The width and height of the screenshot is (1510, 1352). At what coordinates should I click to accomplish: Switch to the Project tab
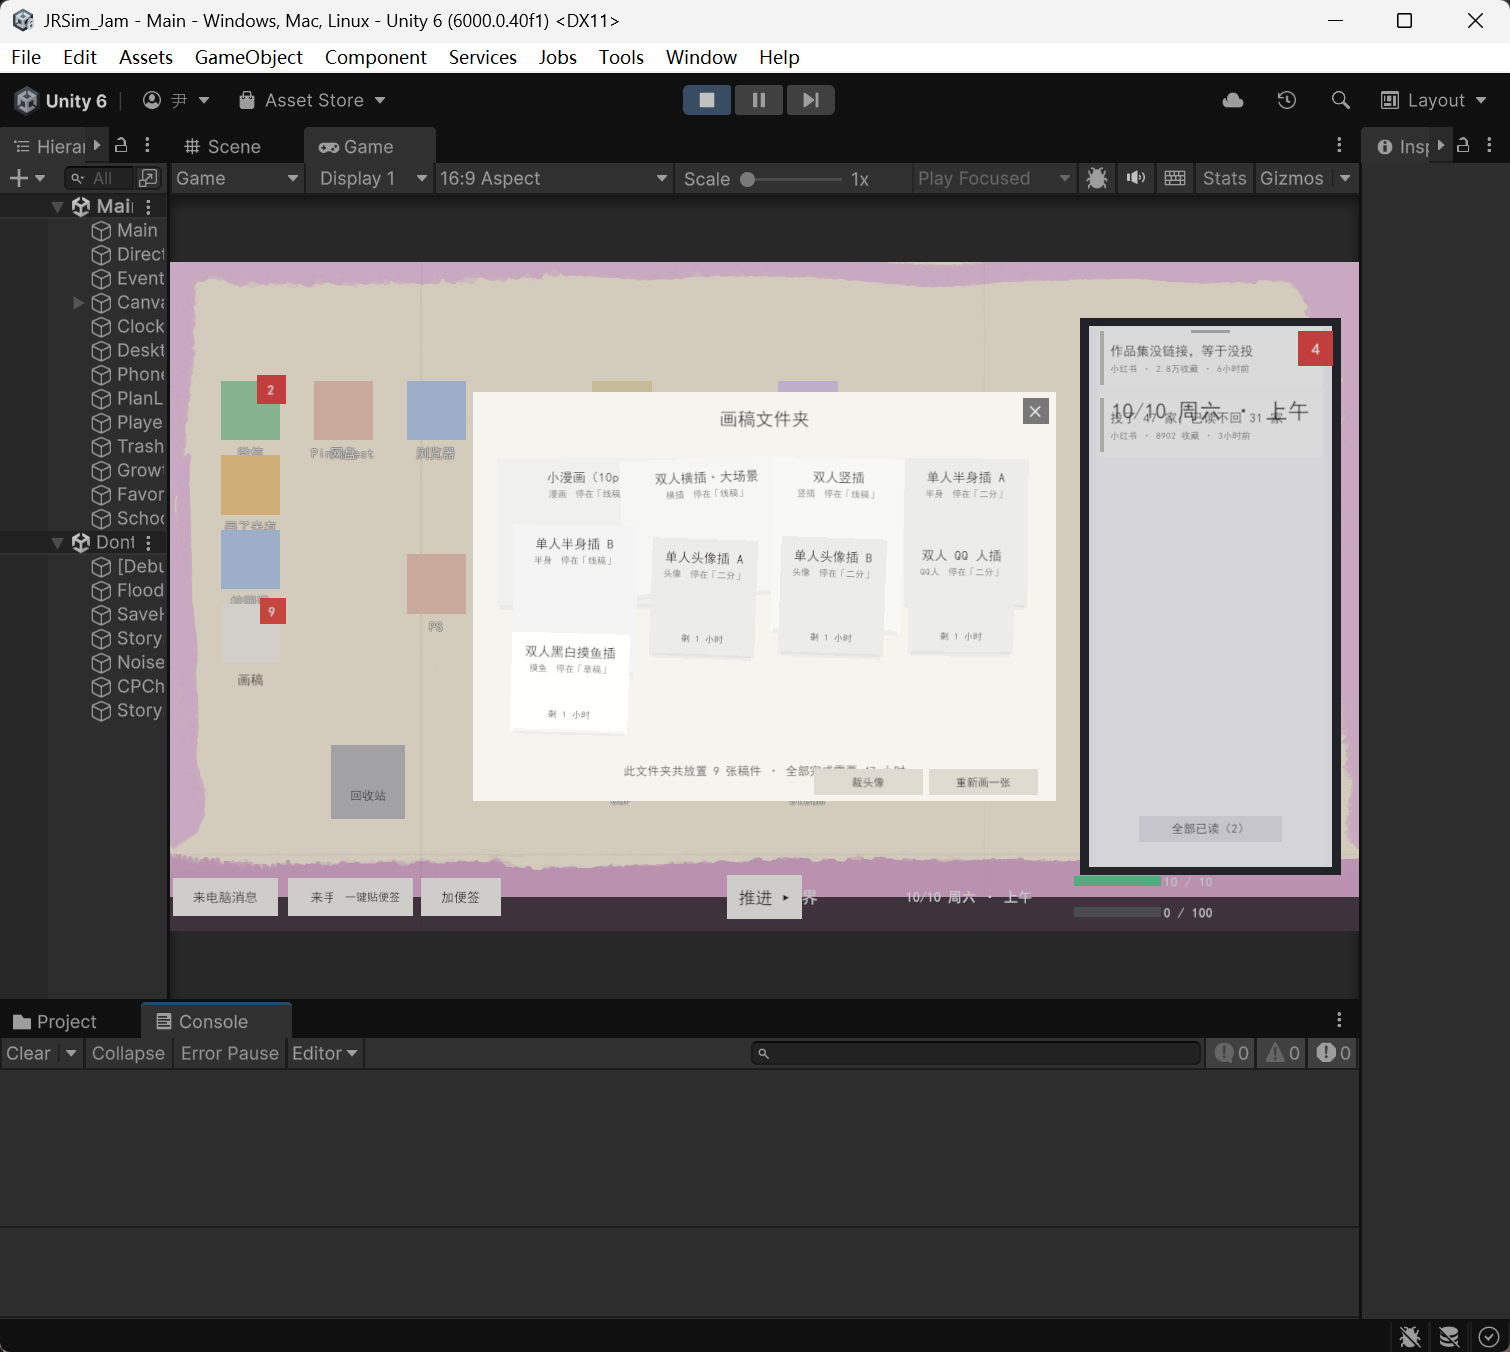pos(55,1022)
